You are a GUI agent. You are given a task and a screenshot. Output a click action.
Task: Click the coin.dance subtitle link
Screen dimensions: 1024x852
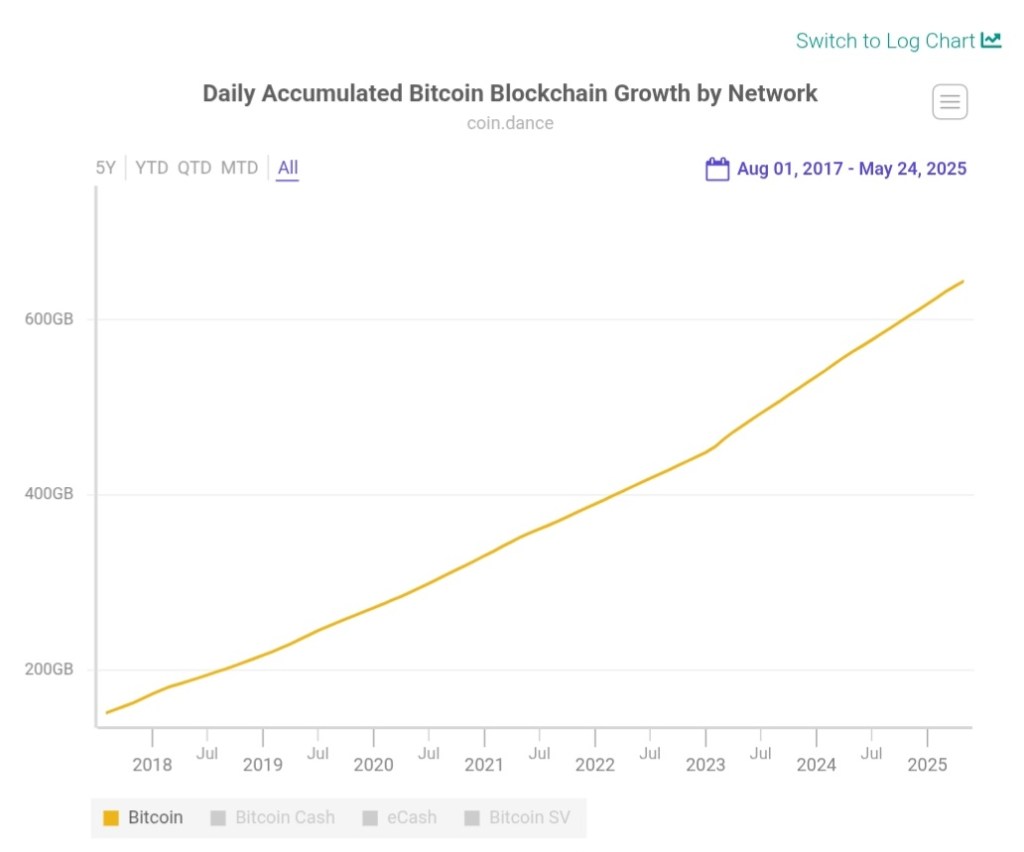click(510, 124)
